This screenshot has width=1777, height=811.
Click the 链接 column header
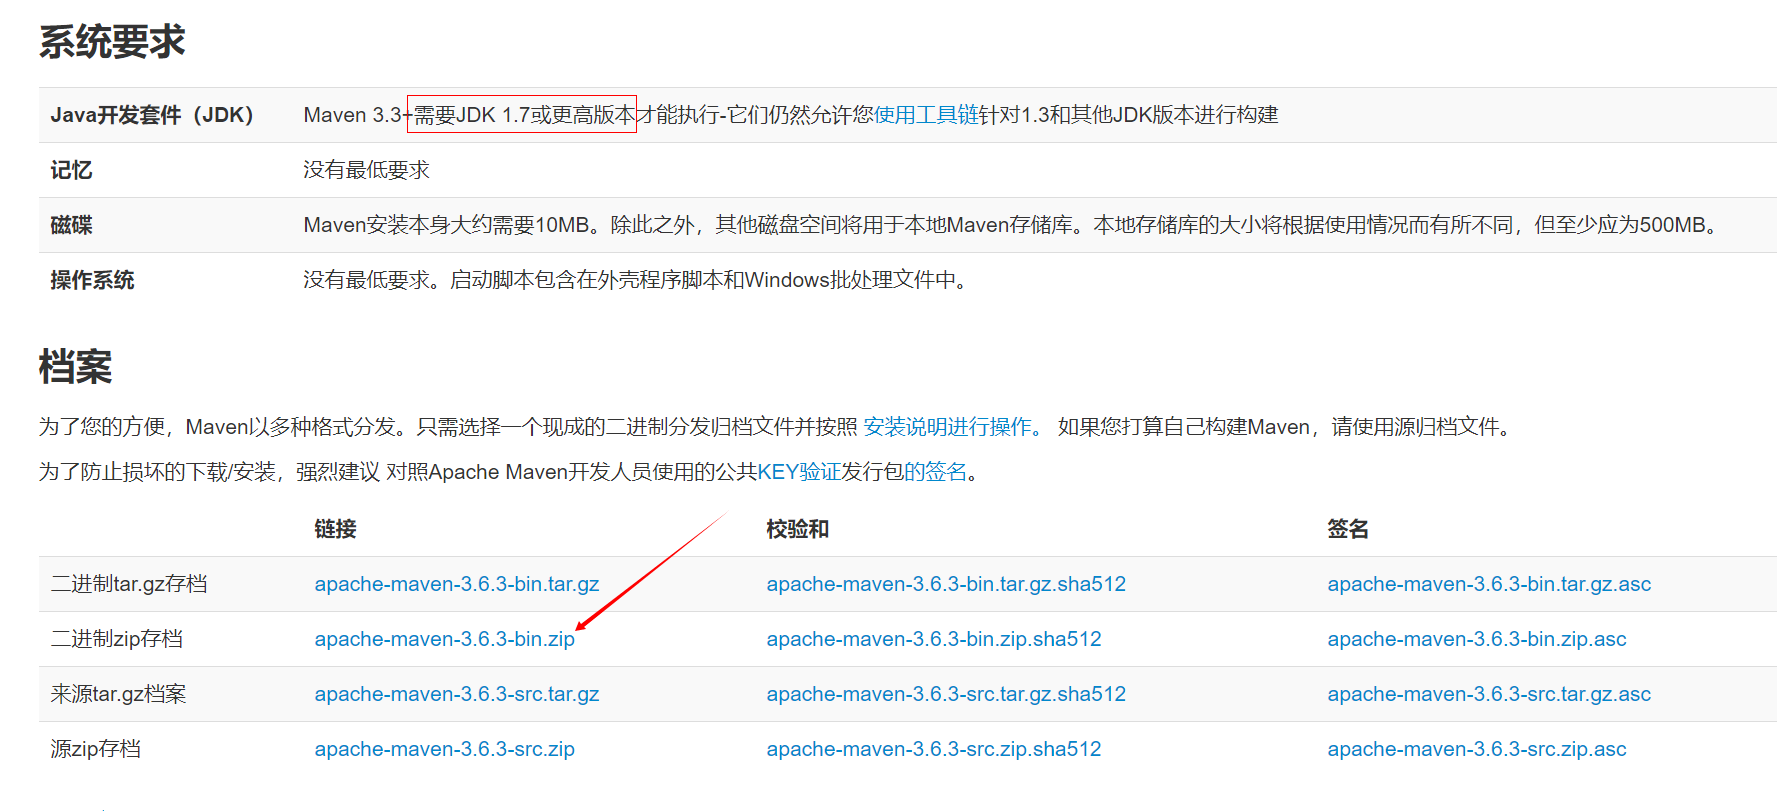tap(335, 529)
